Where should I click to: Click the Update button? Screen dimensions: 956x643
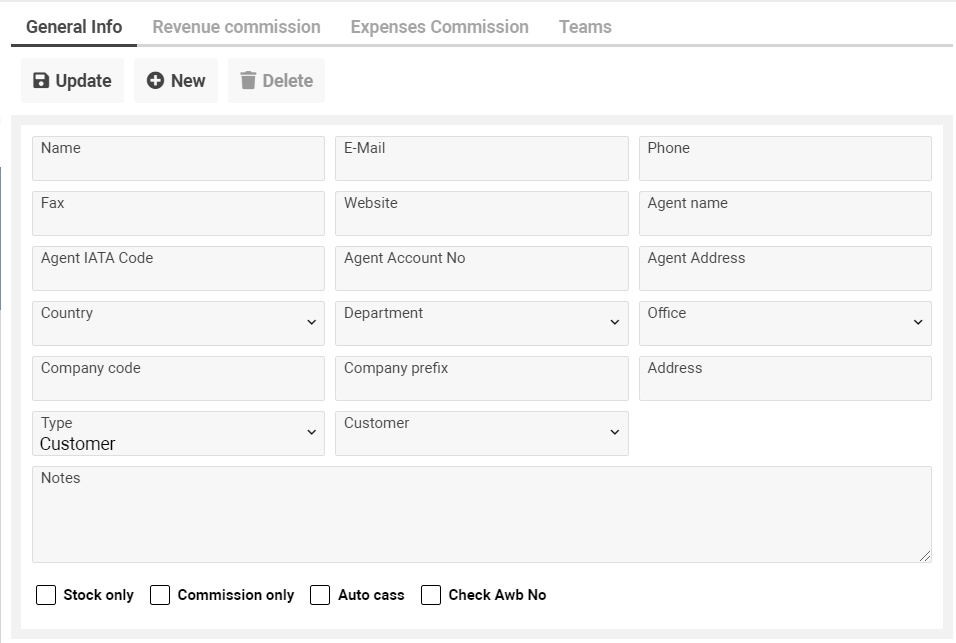pos(71,80)
